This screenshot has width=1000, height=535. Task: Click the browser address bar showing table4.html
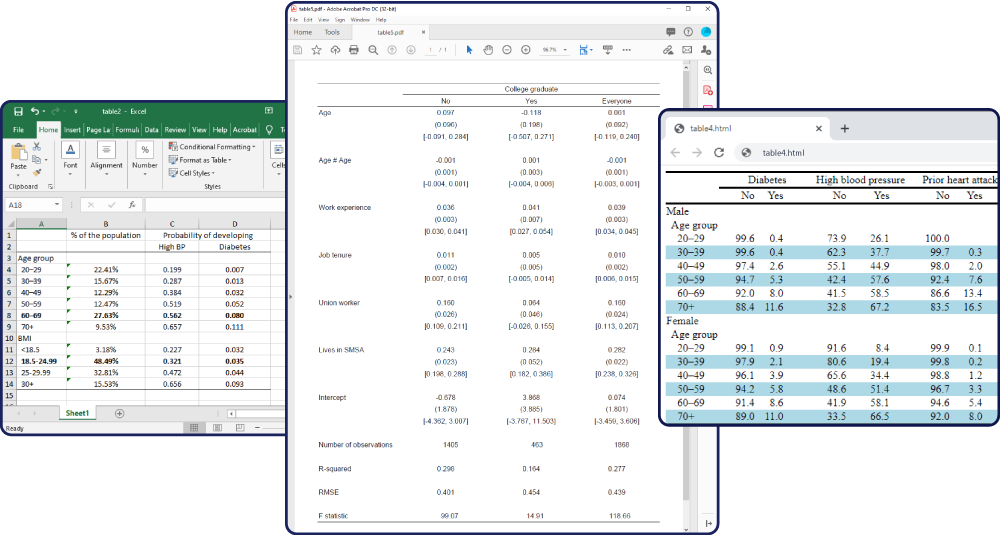click(x=860, y=153)
